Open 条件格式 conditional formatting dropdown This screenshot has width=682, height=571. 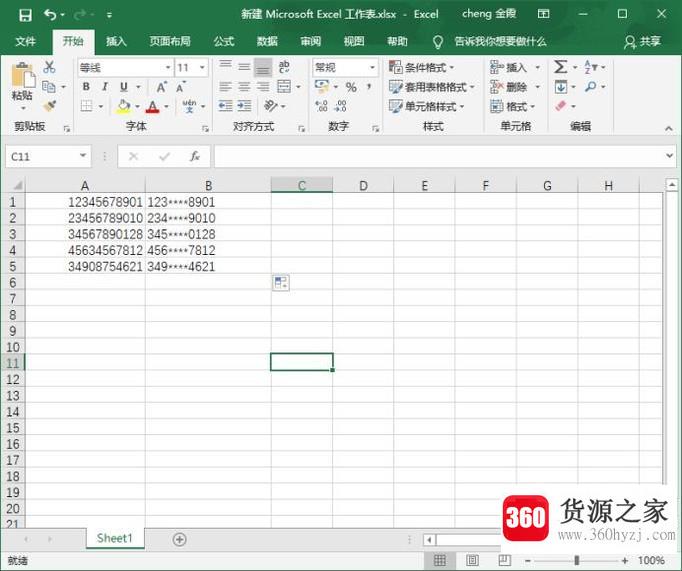421,67
